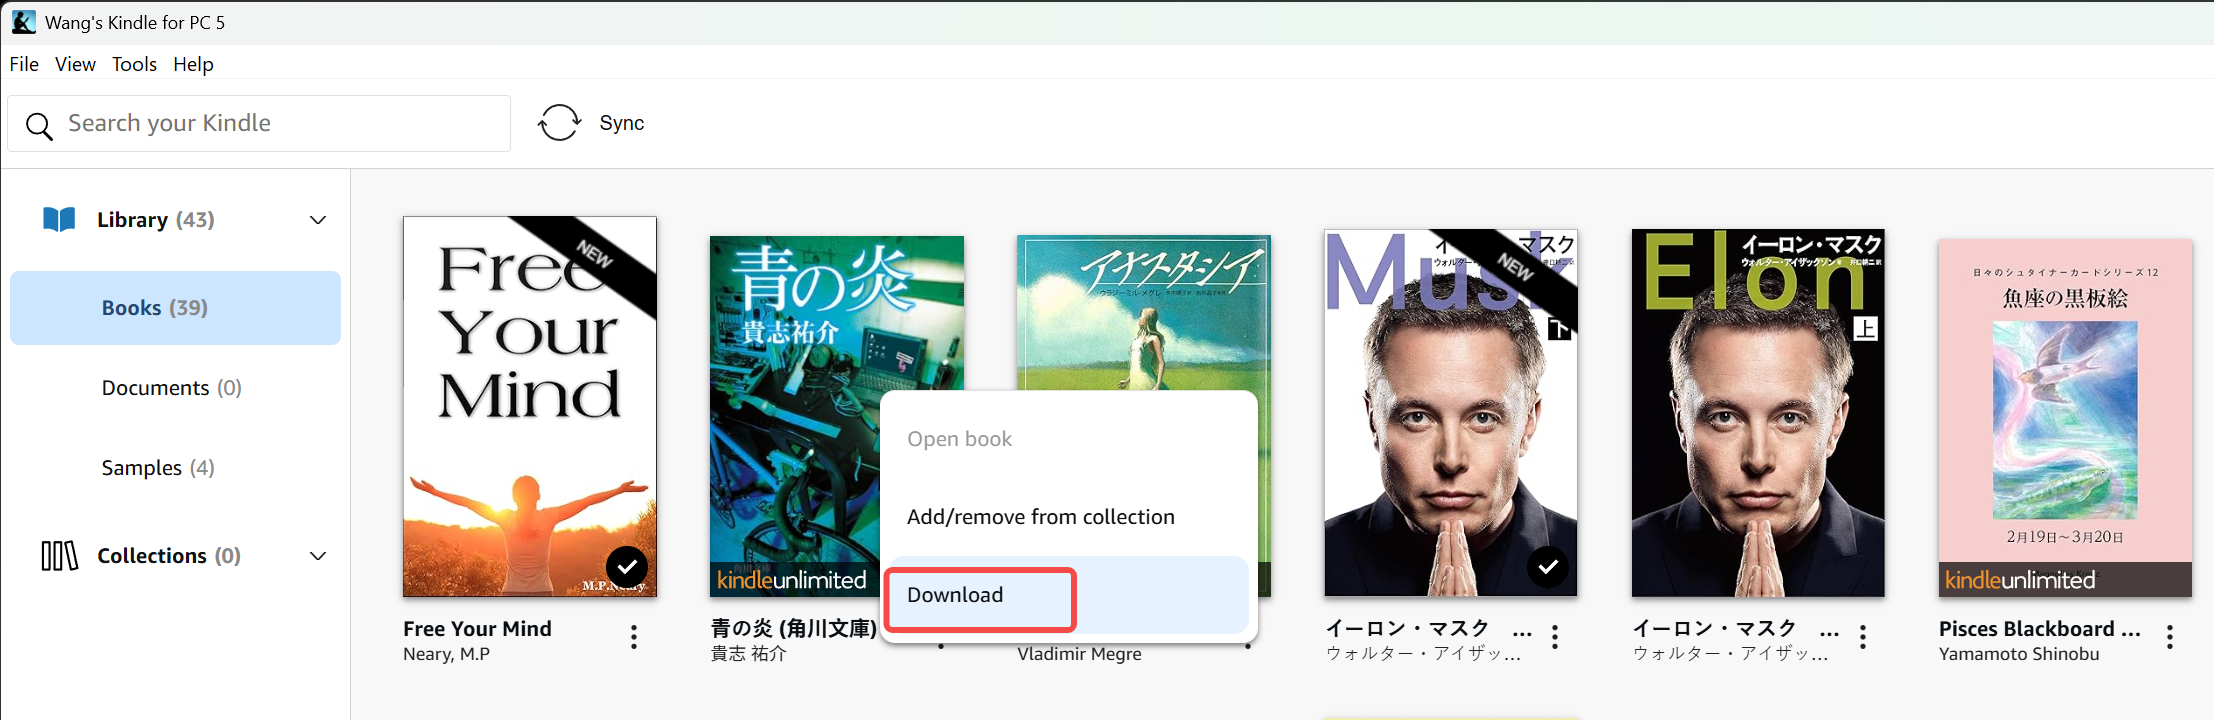Click kindleunlimited banner on Pisces cover
Screen dimensions: 2214x720
2065,580
